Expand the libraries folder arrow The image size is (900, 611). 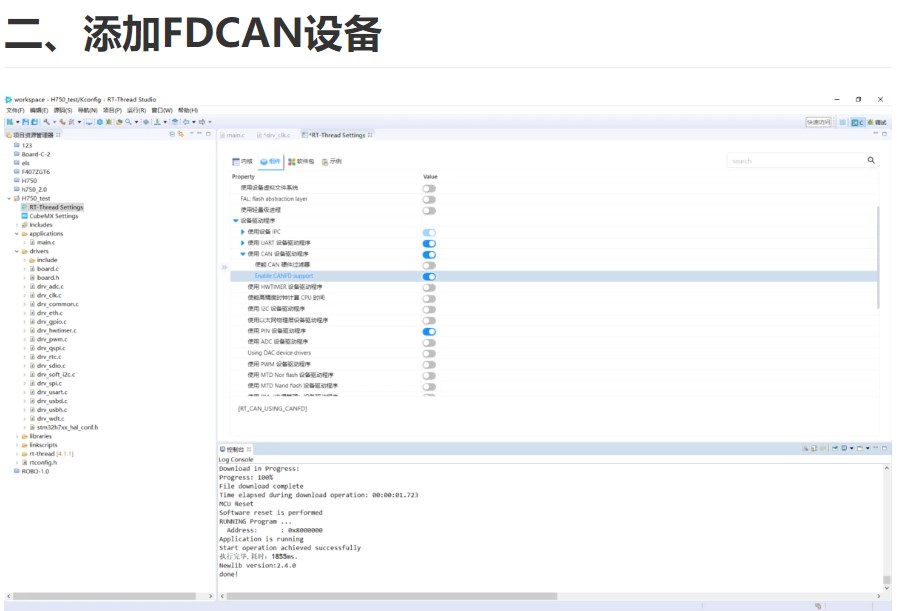pyautogui.click(x=17, y=436)
